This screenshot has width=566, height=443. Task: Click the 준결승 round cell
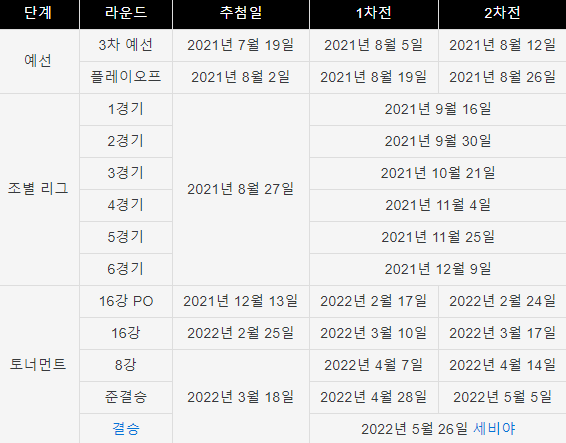[x=126, y=397]
